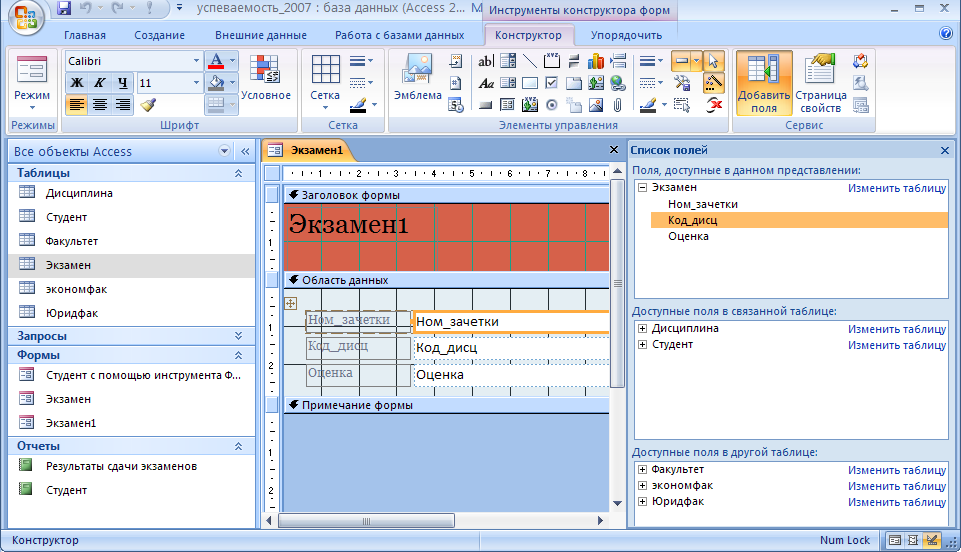Select the Line drawing control
Image resolution: width=961 pixels, height=552 pixels.
coord(530,61)
